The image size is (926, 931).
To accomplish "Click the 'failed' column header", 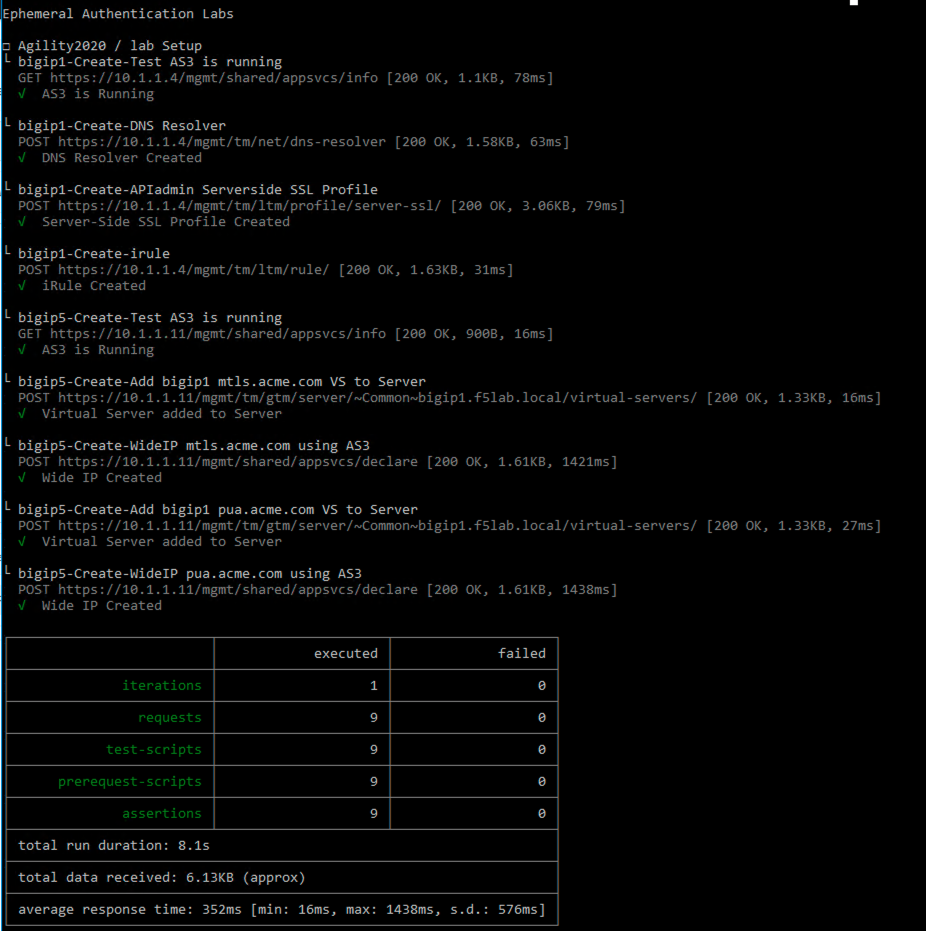I will [x=522, y=654].
